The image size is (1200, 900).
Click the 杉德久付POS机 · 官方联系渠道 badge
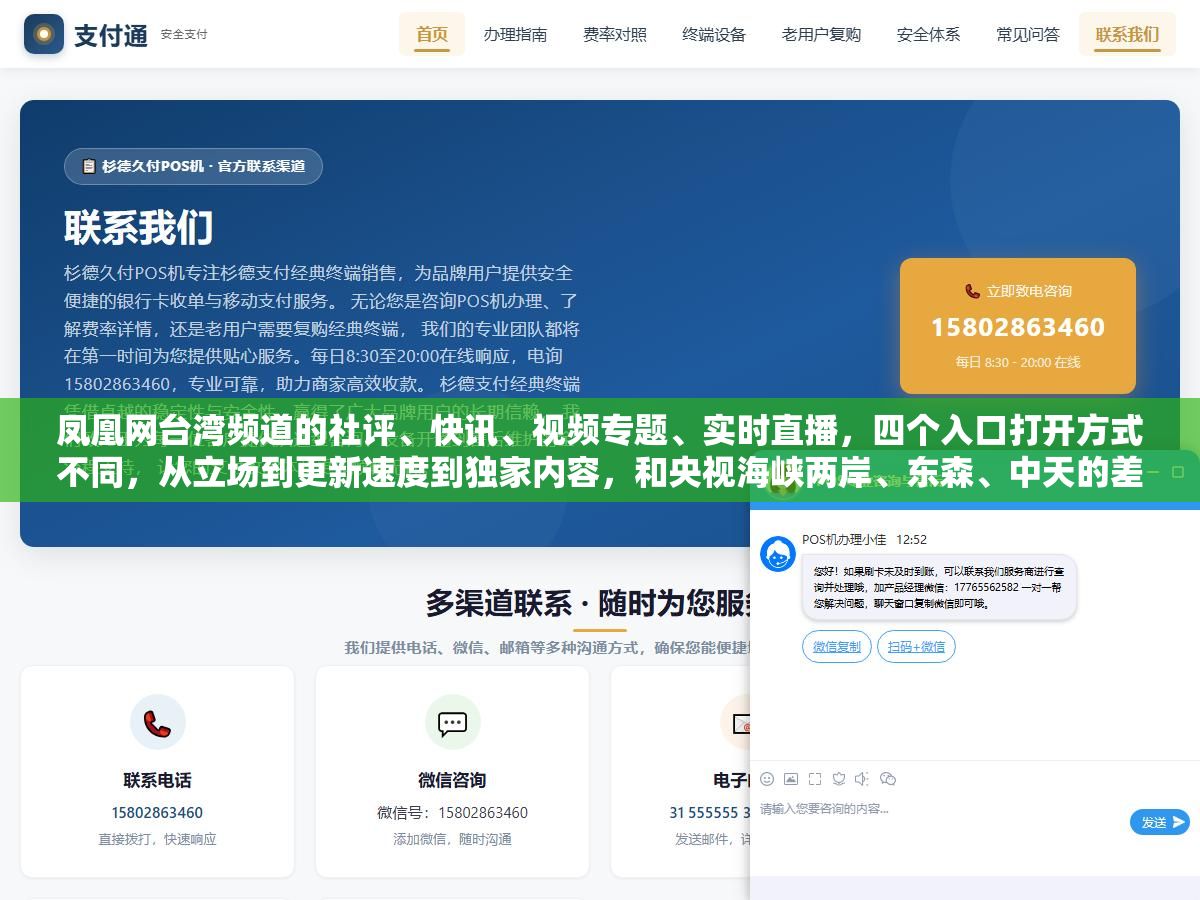(193, 166)
